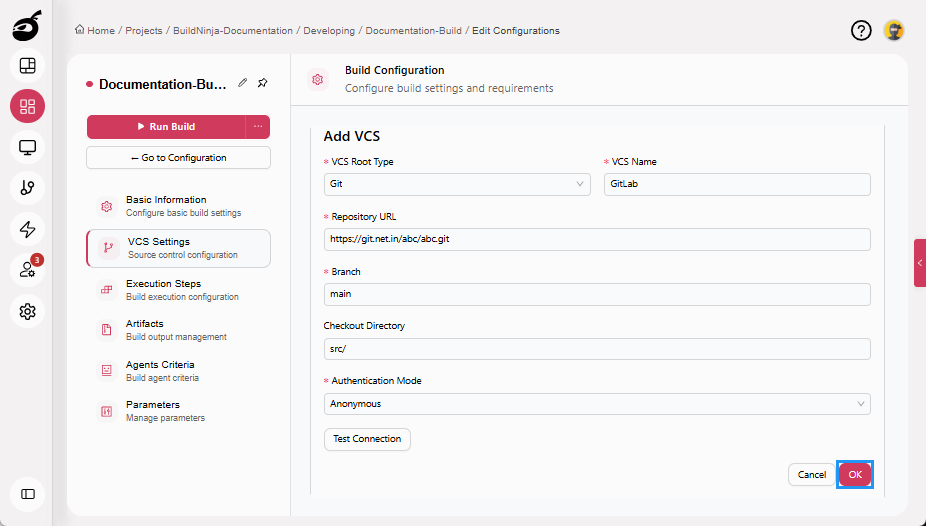Click the Branch input field

click(x=597, y=294)
